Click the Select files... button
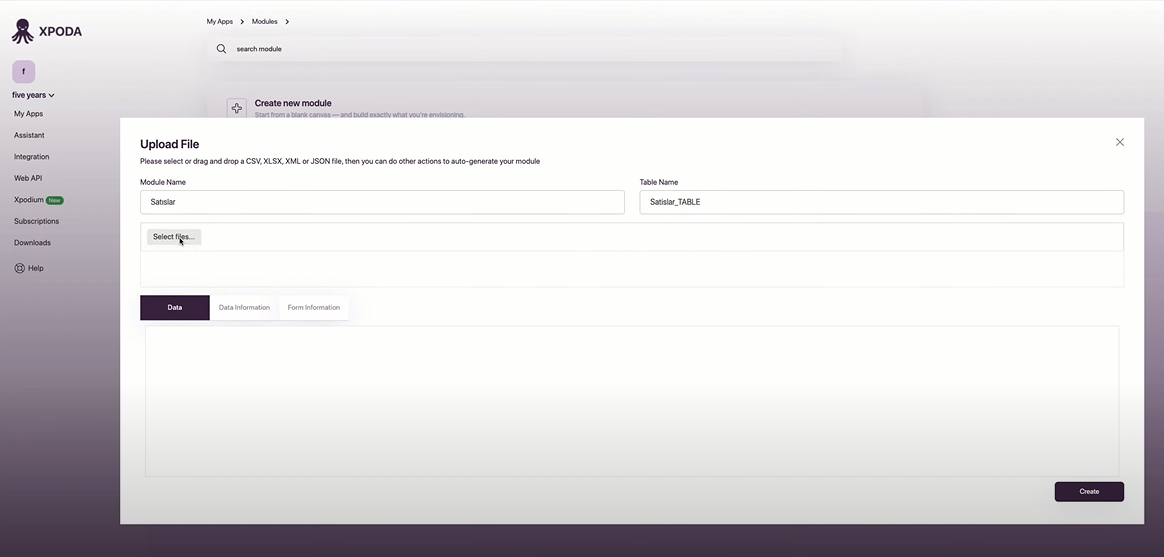This screenshot has width=1164, height=557. tap(174, 237)
